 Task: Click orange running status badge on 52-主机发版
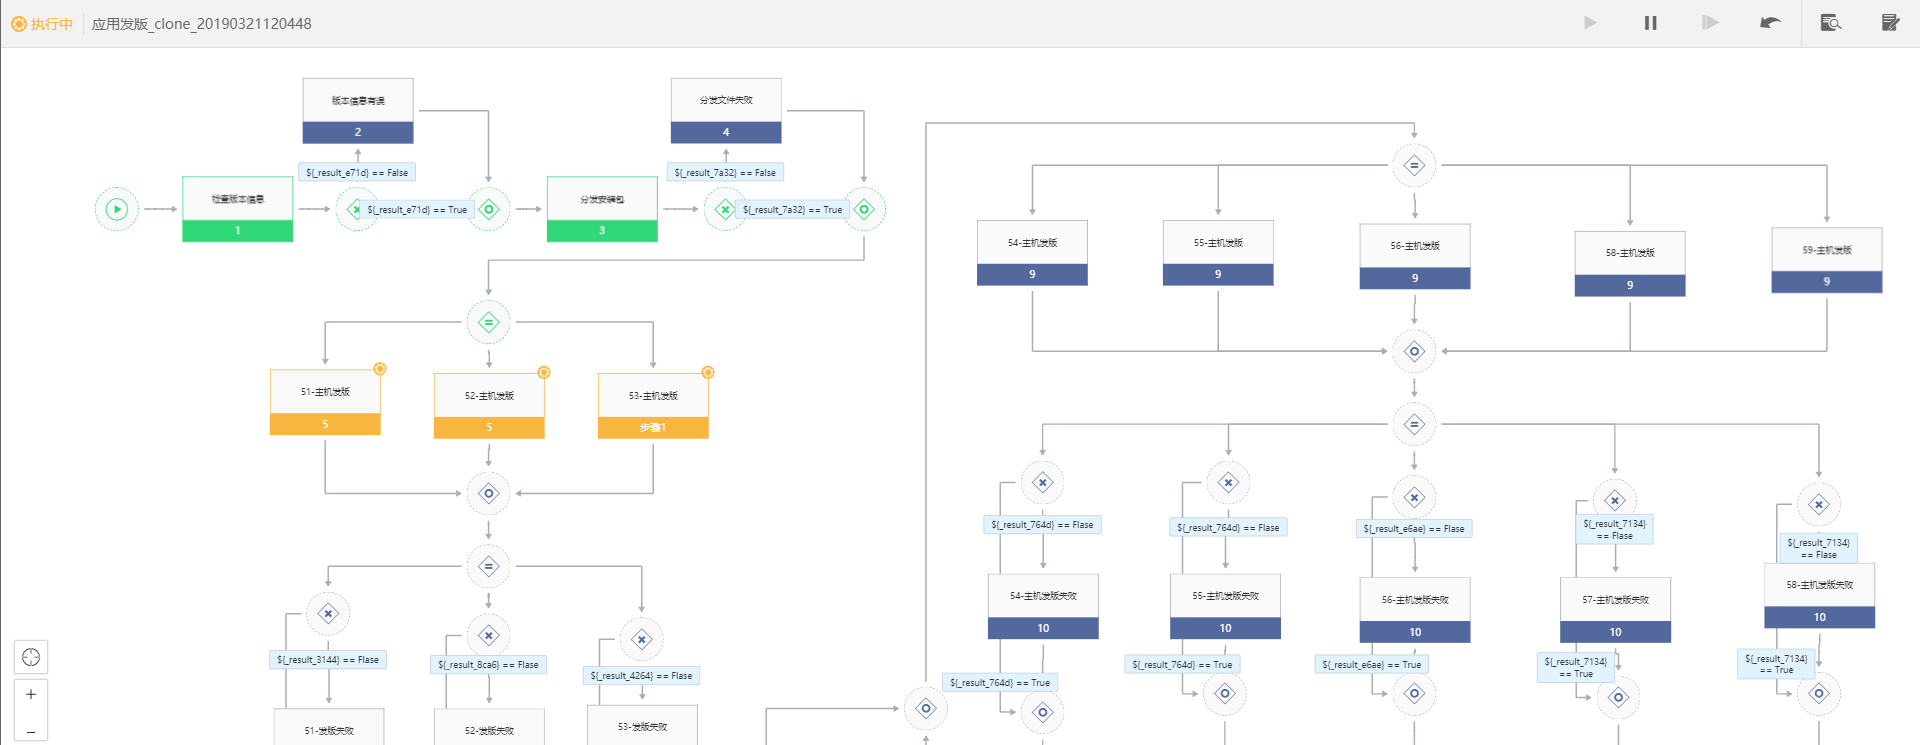click(x=544, y=372)
